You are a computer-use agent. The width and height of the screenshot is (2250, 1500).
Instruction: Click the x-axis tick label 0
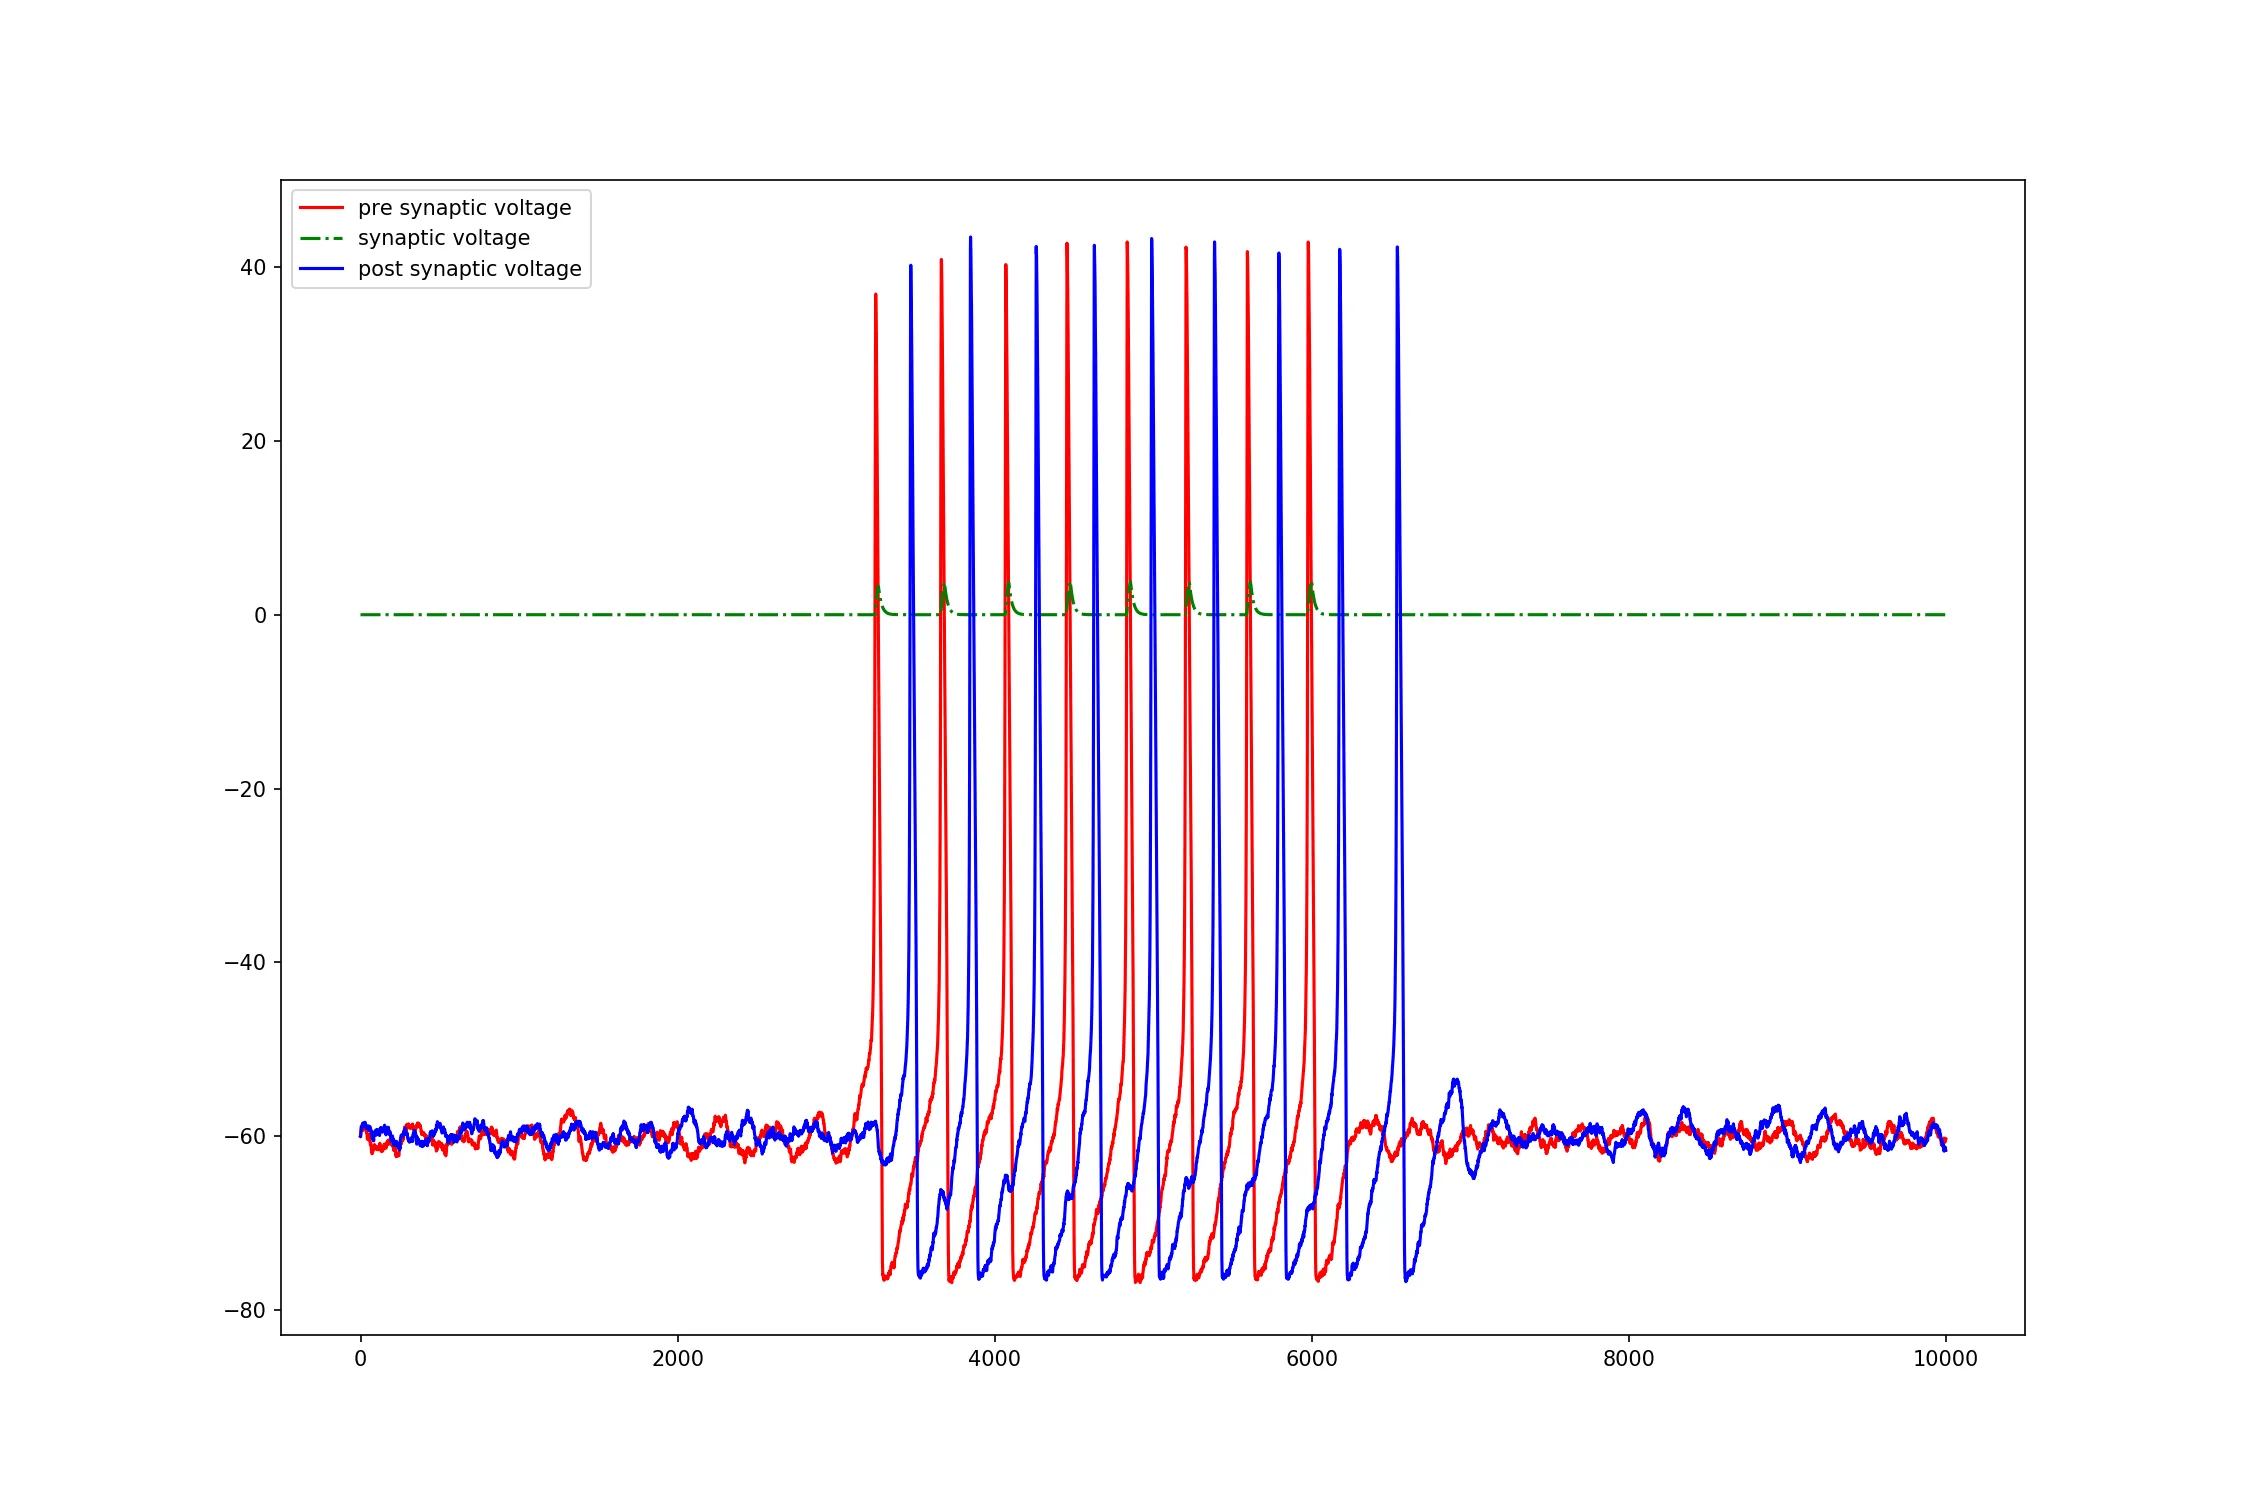[x=360, y=1359]
